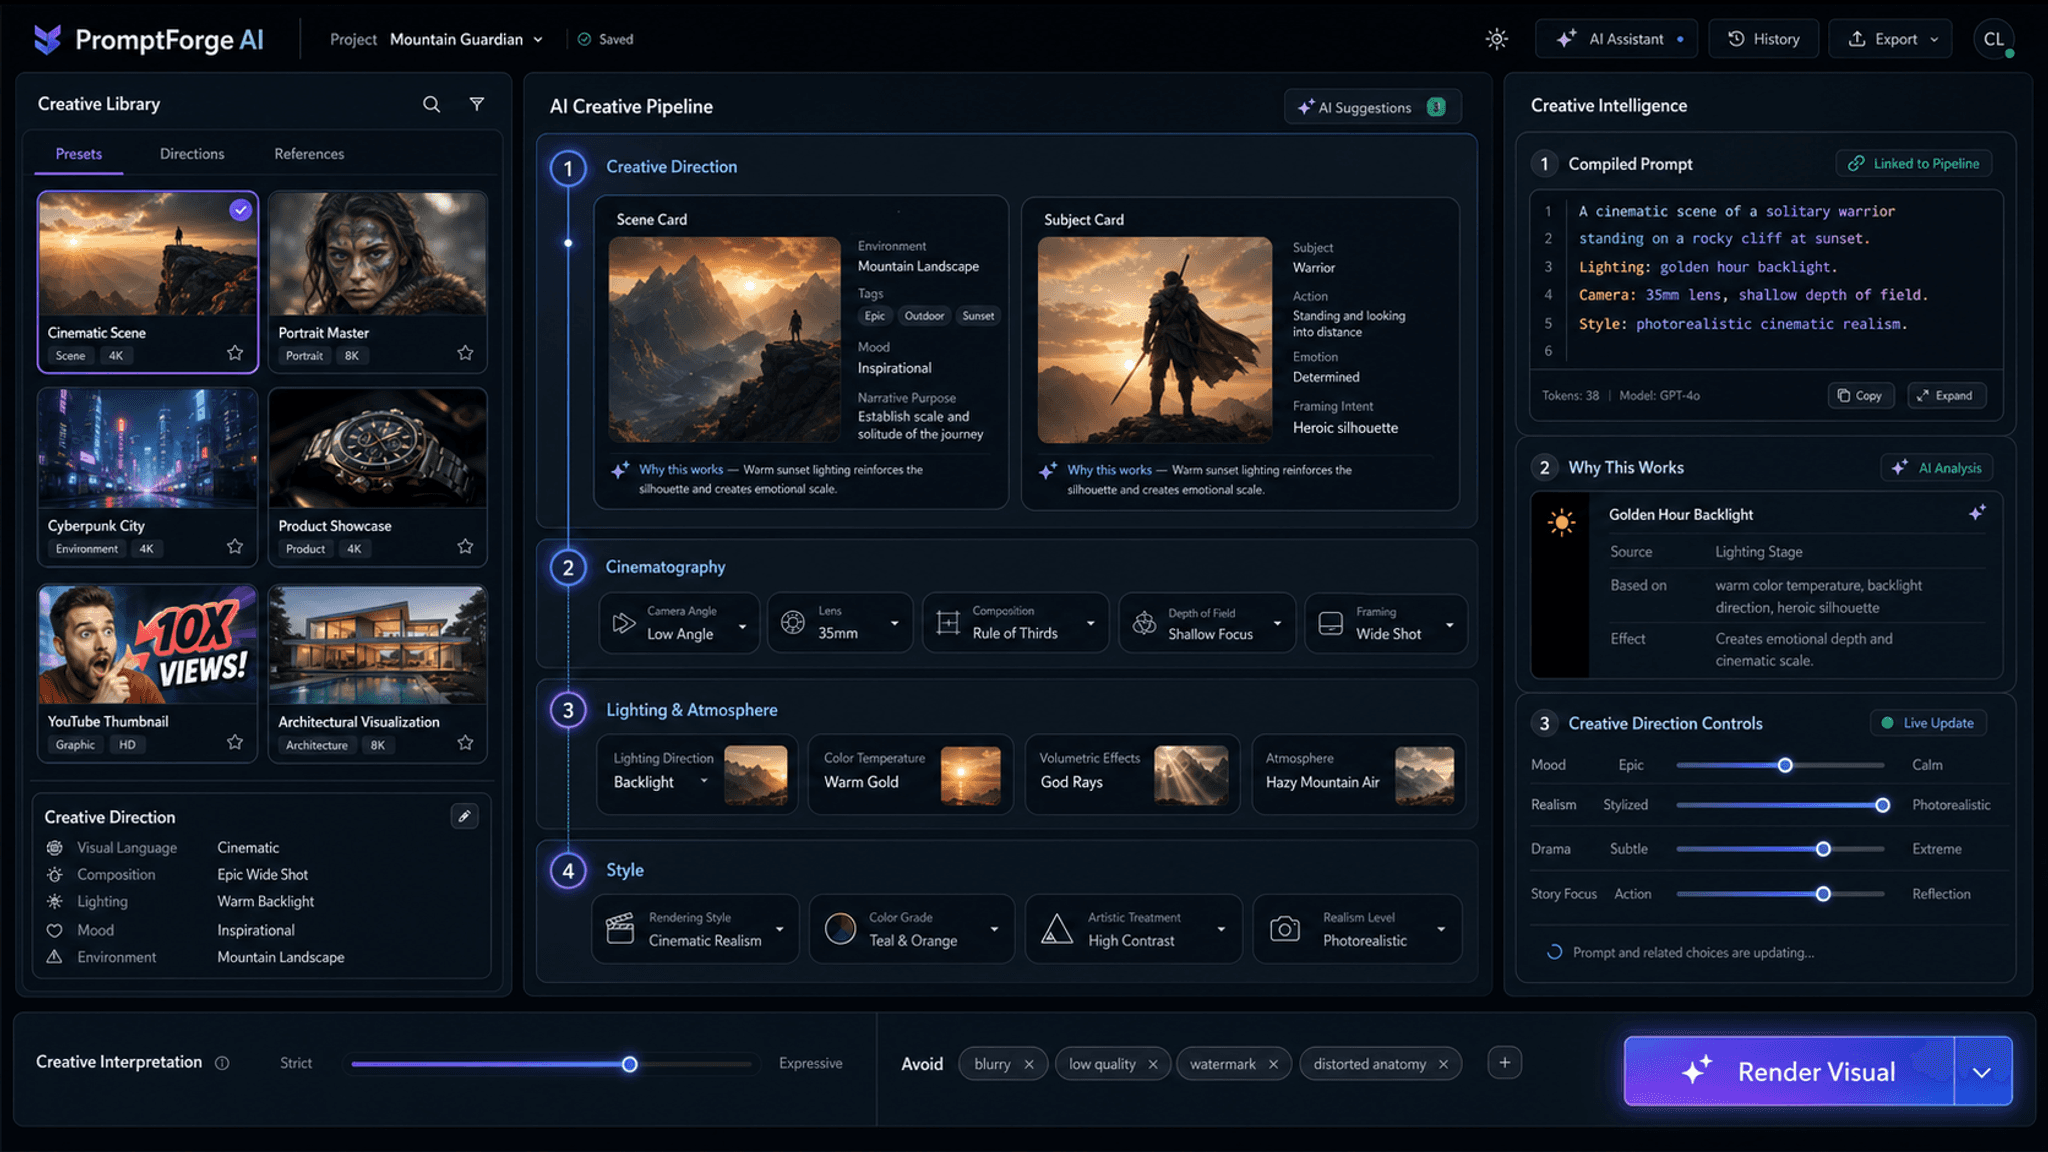
Task: Adjust the Creative Interpretation slider handle
Action: tap(630, 1064)
